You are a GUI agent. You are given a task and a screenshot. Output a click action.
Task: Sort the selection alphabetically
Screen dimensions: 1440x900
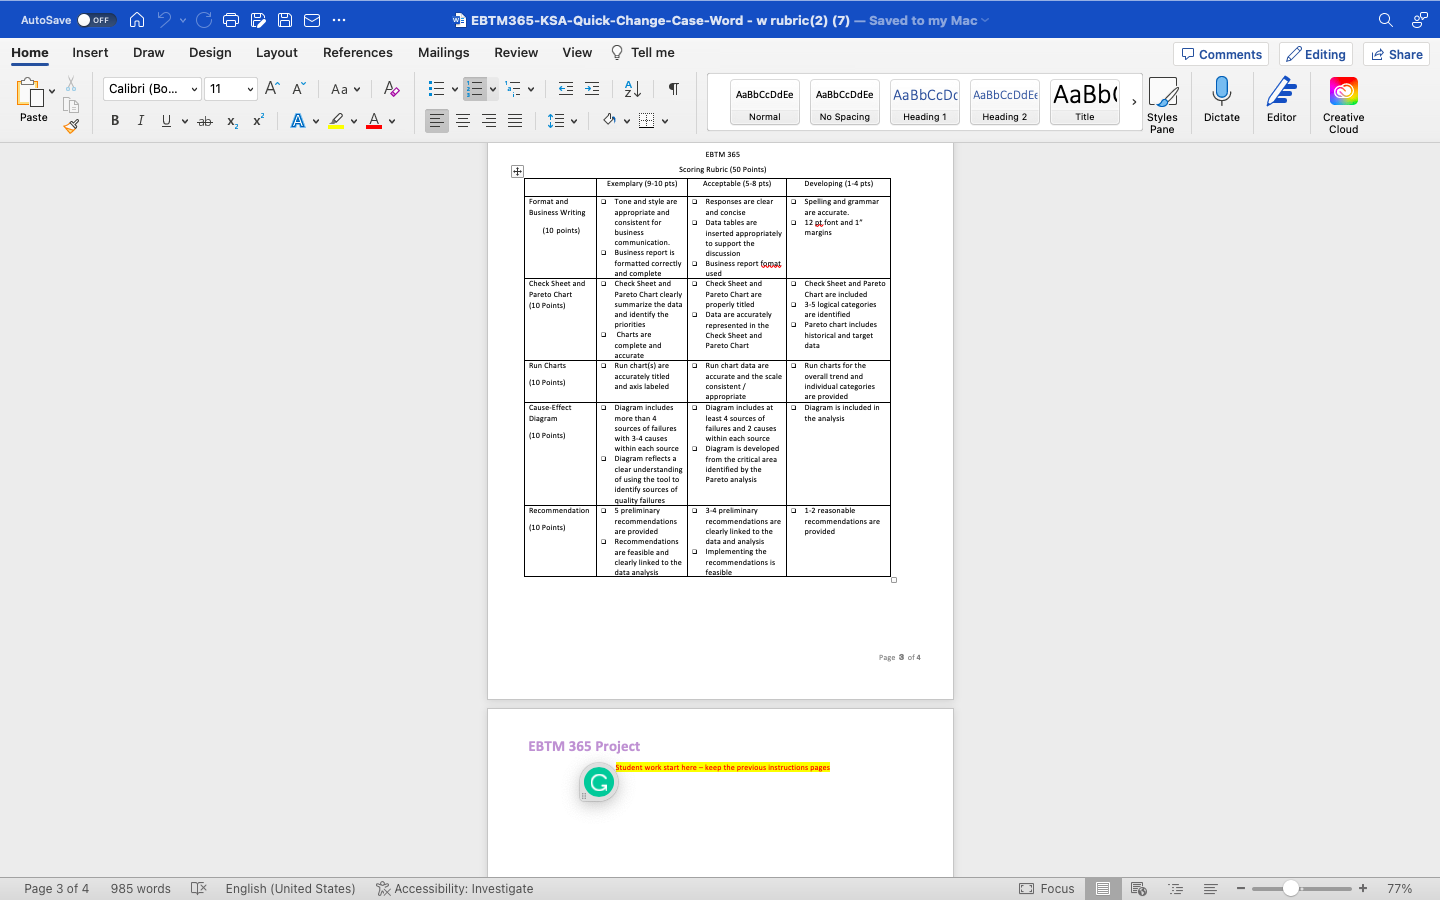tap(633, 89)
